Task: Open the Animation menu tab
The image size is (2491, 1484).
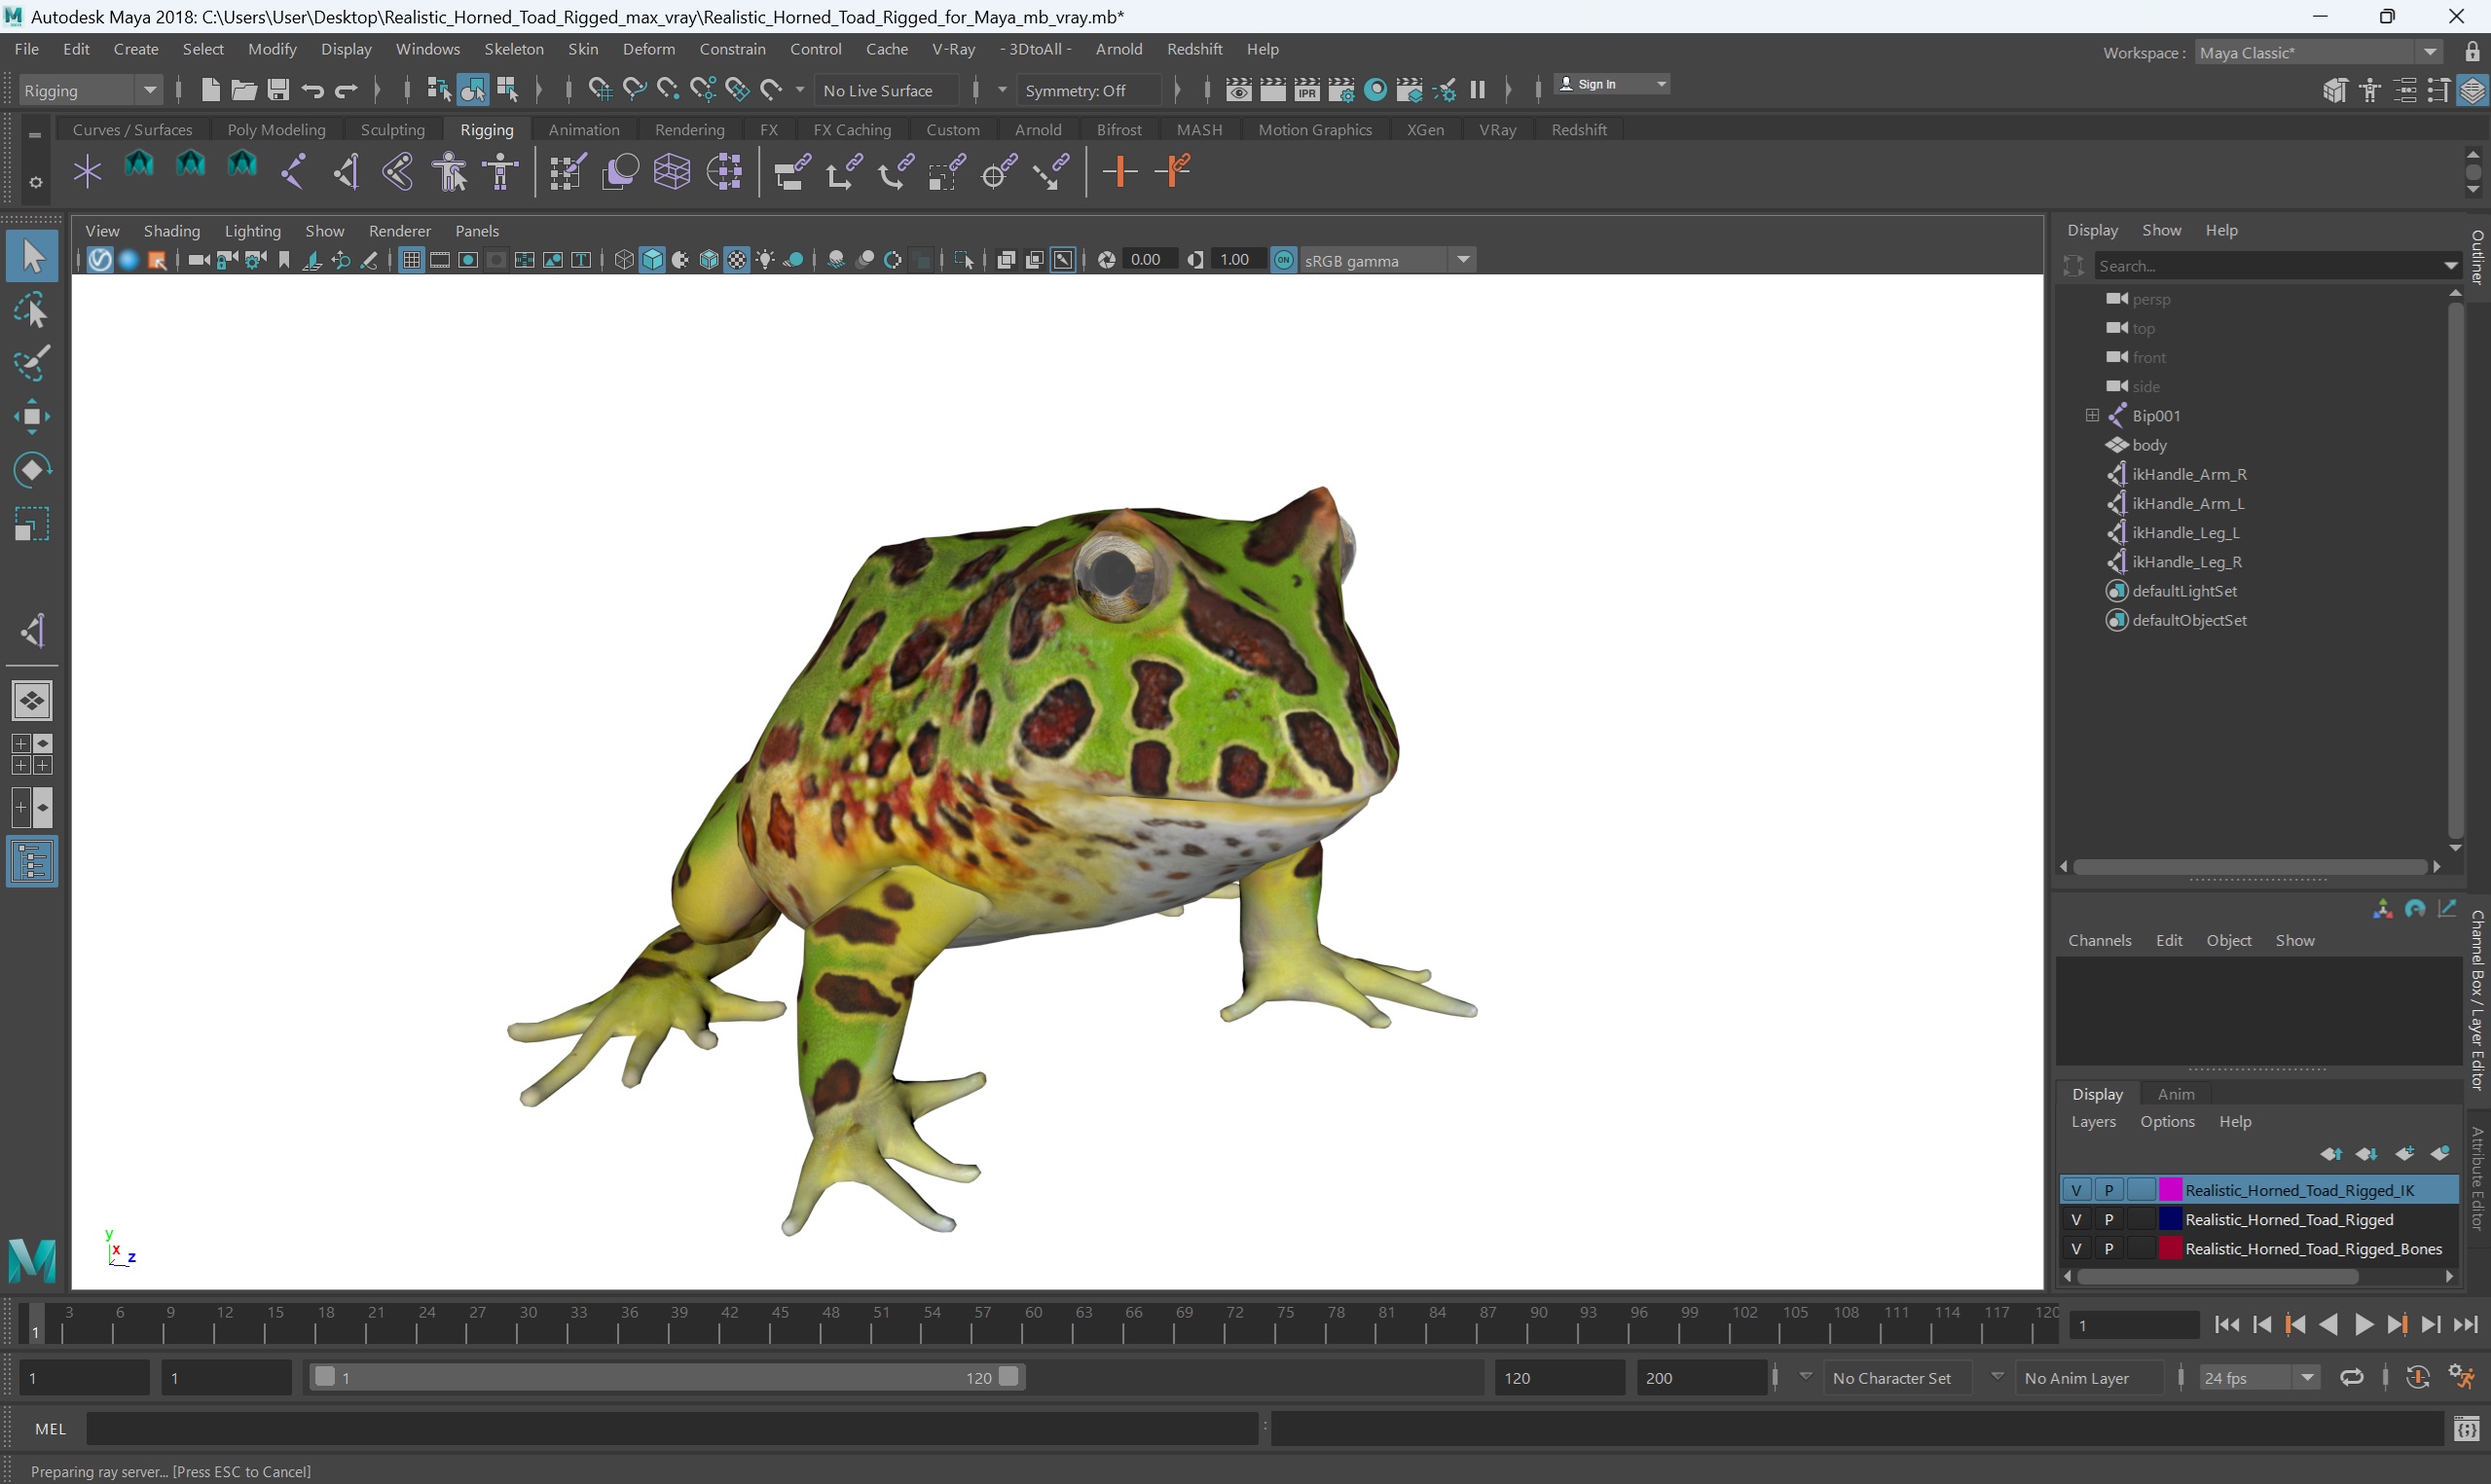Action: [583, 129]
